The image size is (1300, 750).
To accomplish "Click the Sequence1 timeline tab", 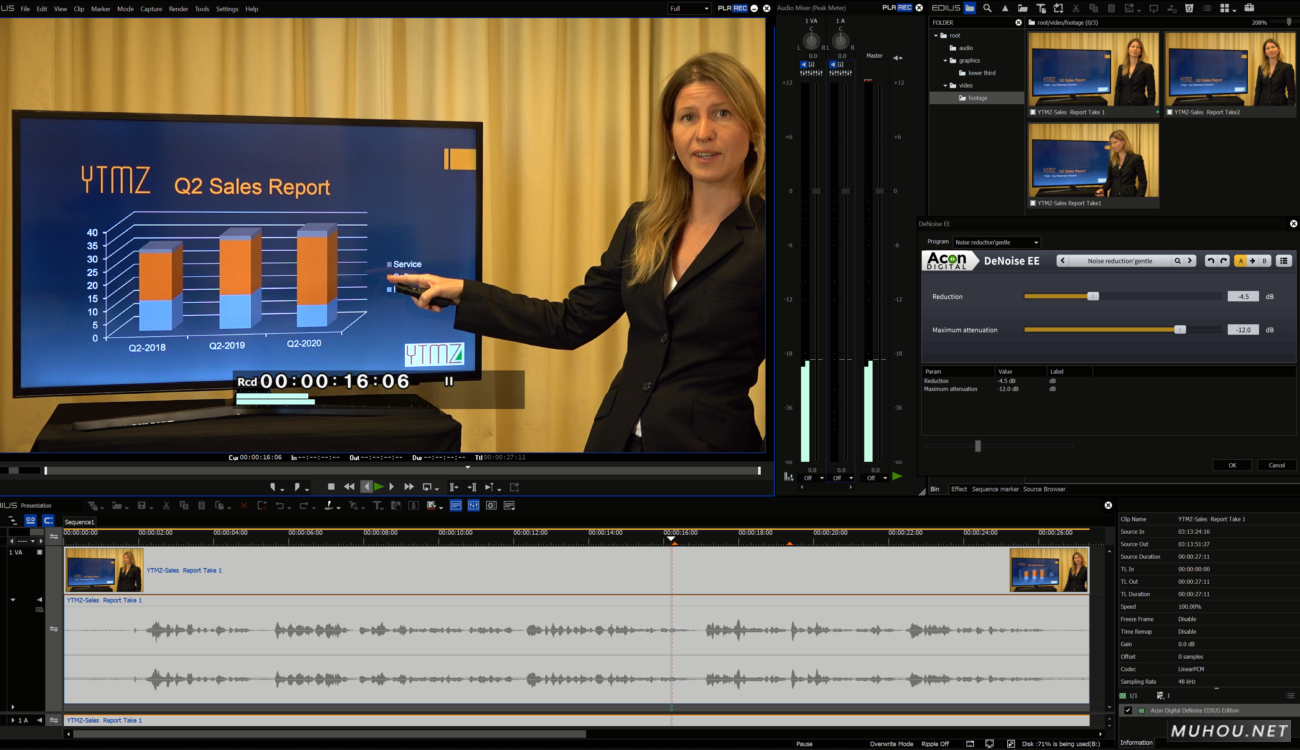I will coord(79,522).
